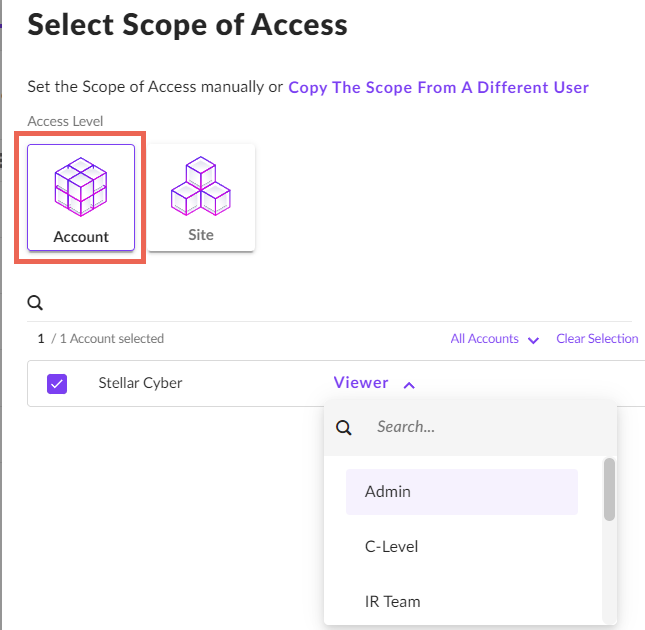This screenshot has height=630, width=645.
Task: Click the Site label under the cube
Action: click(x=200, y=235)
